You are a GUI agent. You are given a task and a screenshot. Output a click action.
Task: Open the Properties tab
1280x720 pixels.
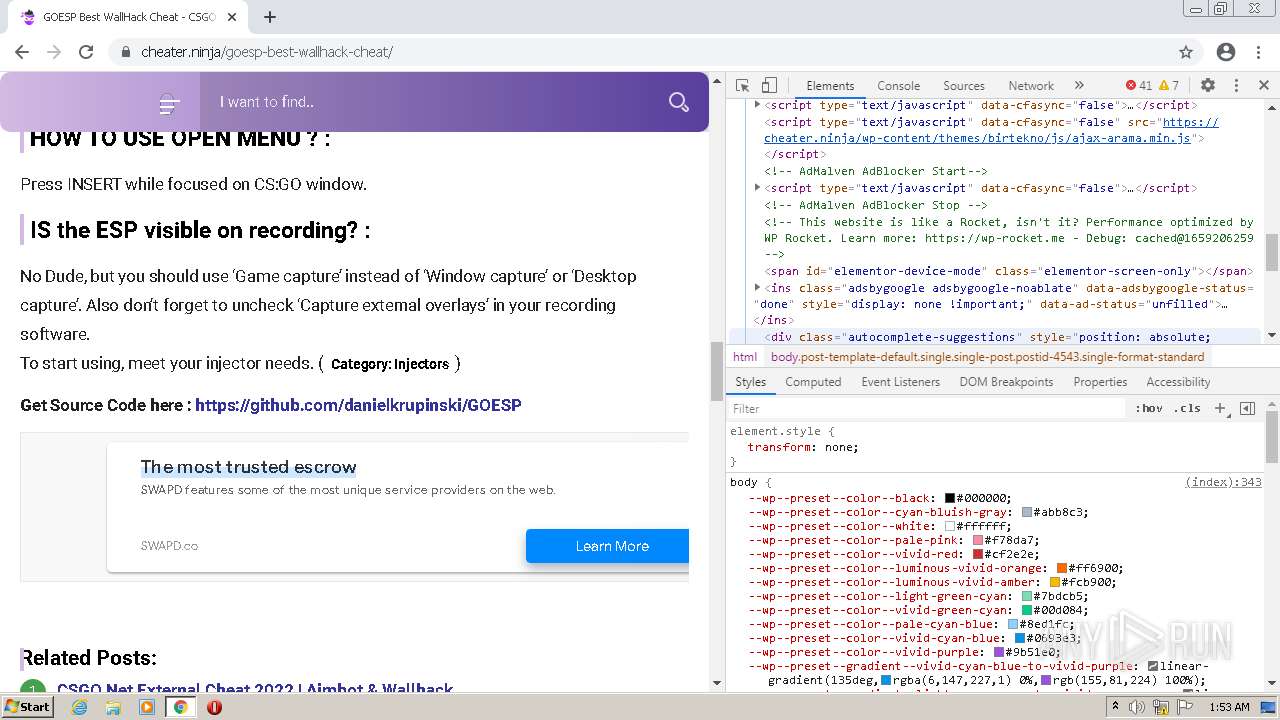click(x=1100, y=382)
